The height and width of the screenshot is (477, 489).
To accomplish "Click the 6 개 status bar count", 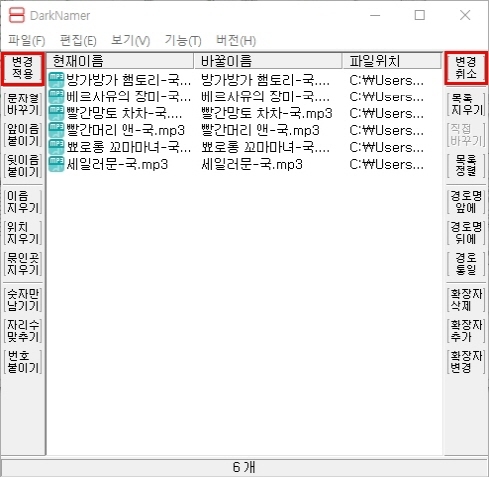I will tap(244, 467).
